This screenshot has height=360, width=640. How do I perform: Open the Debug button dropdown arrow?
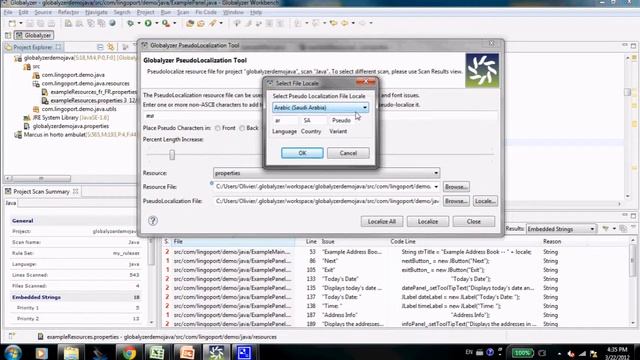tap(139, 23)
